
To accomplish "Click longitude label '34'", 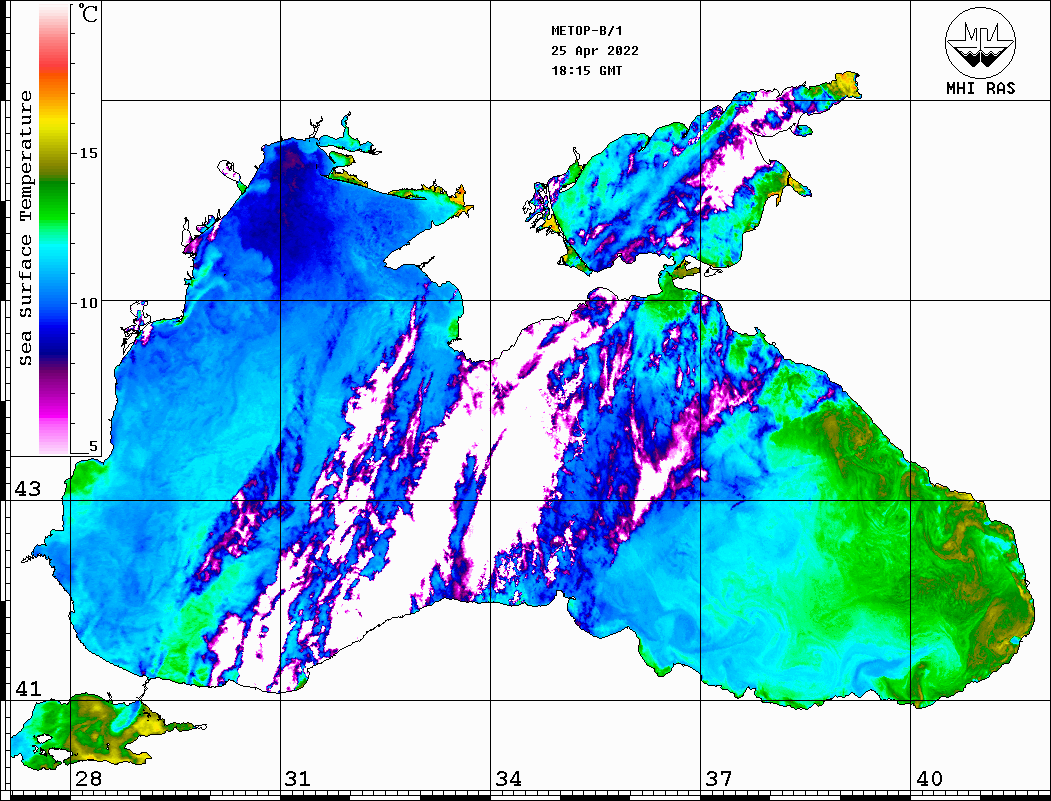I will click(x=508, y=779).
